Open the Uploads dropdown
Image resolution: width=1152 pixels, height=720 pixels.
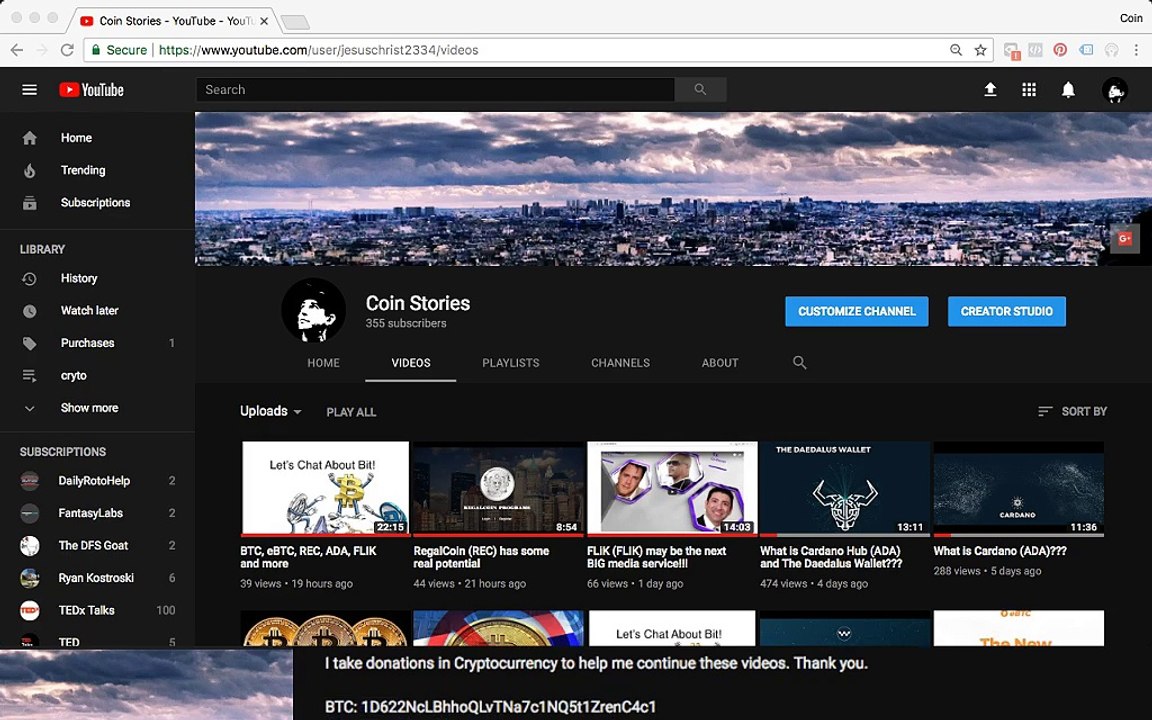click(270, 411)
